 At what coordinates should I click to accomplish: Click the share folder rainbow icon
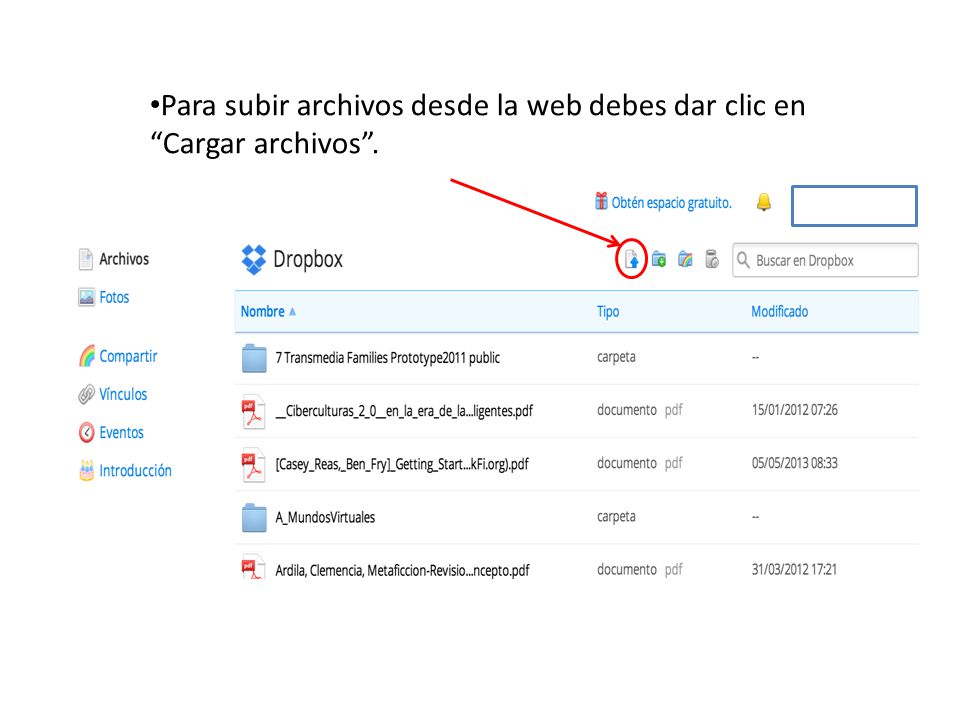(685, 260)
